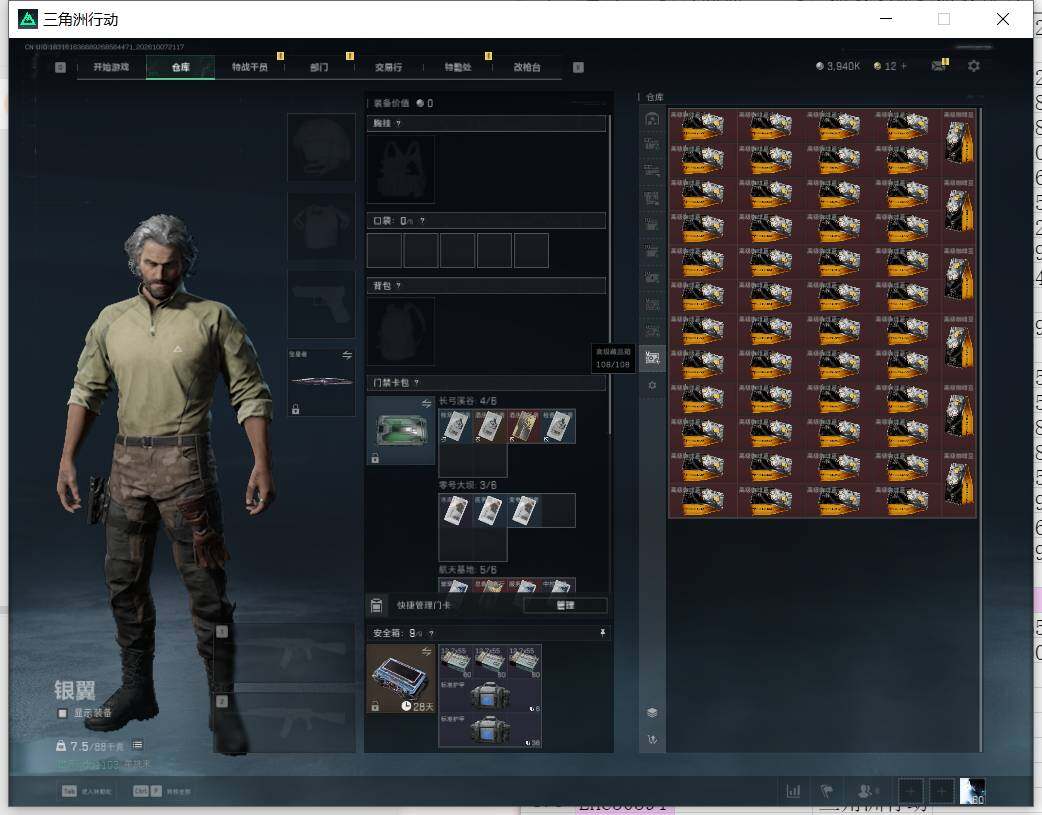
Task: Click the 胸挂 chest rig section header
Action: (486, 123)
